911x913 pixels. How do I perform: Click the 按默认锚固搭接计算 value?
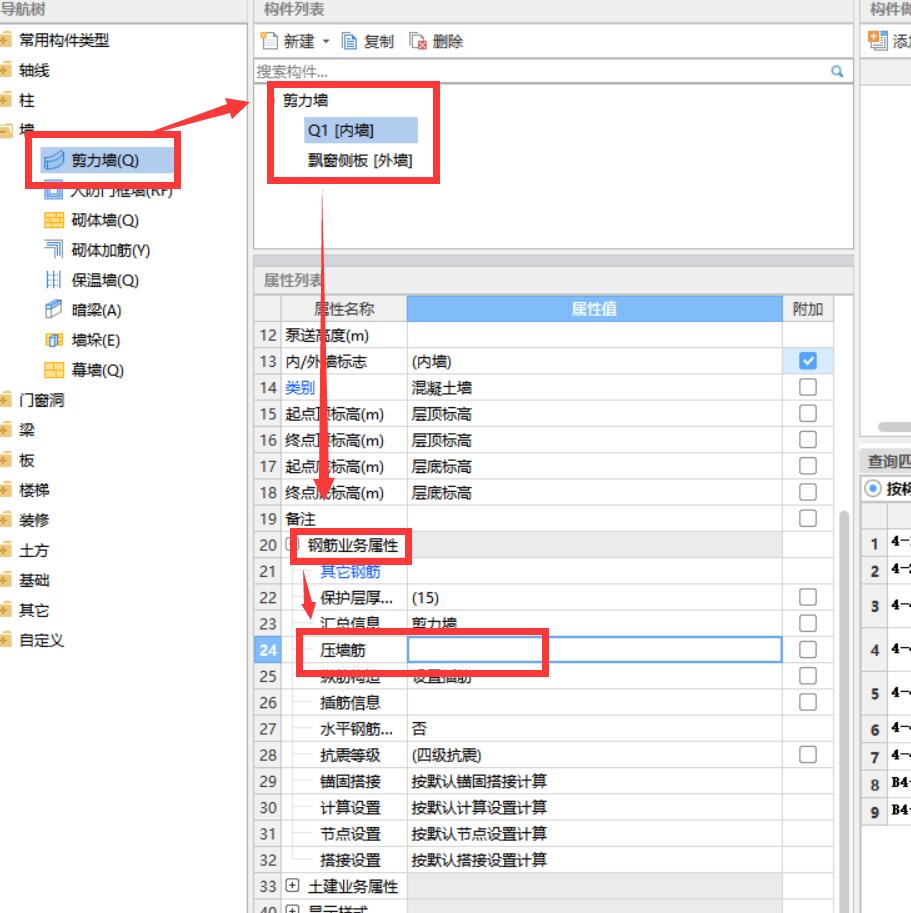point(479,781)
